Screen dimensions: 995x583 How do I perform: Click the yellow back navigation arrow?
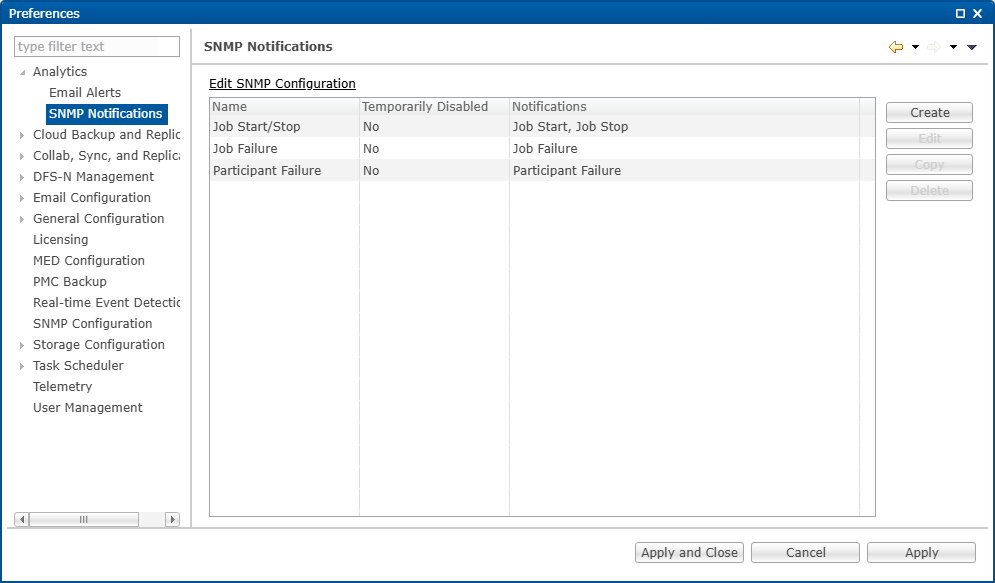(896, 47)
